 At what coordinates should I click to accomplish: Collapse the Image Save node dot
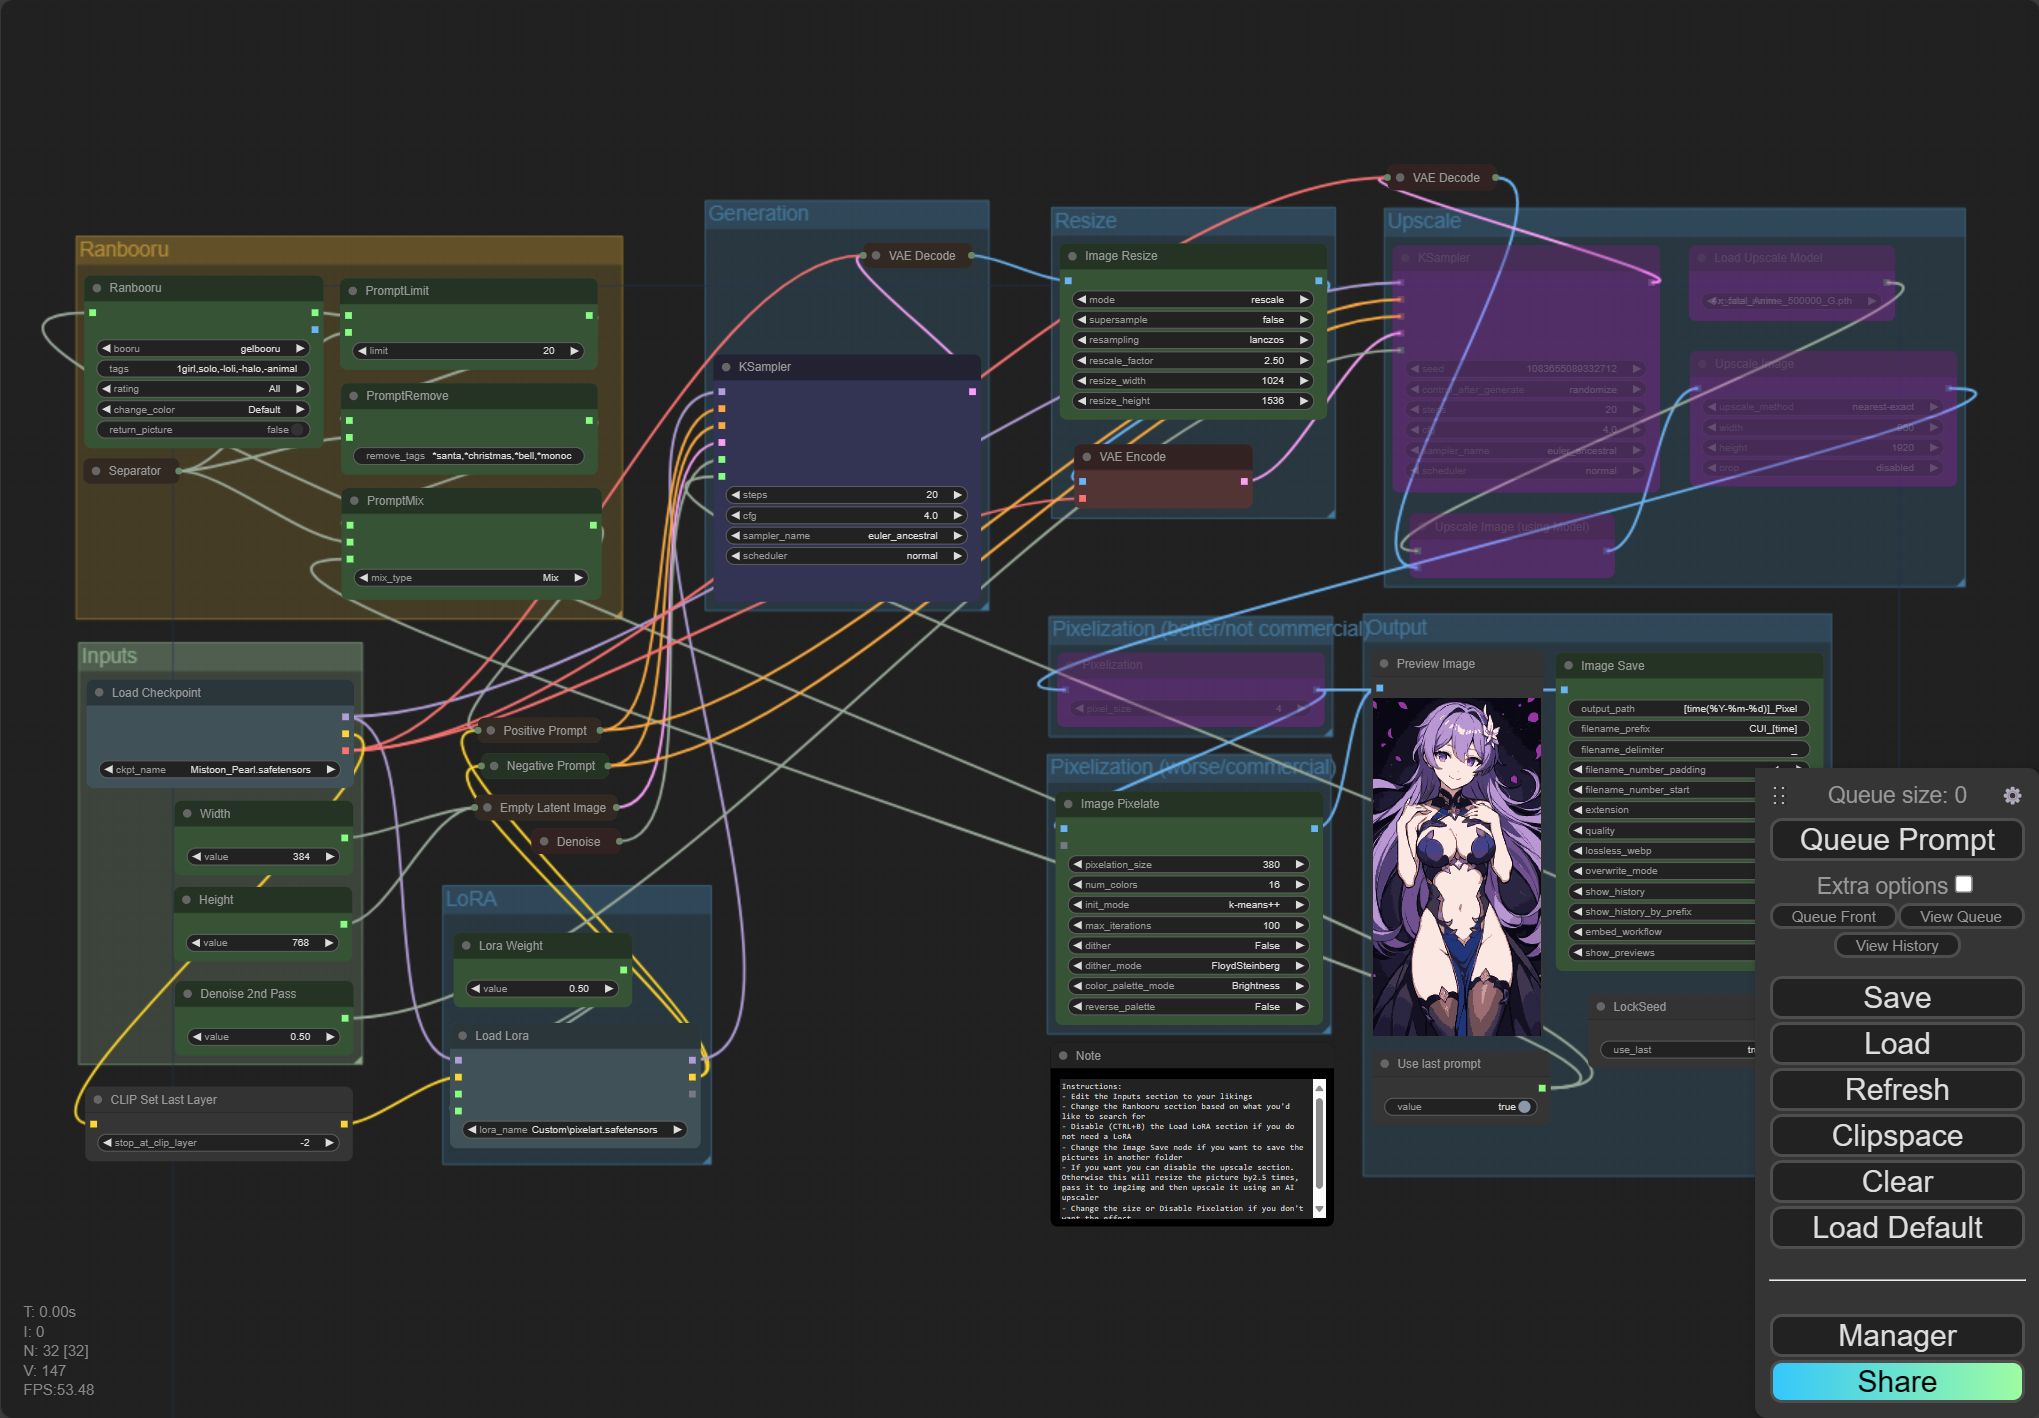[1568, 665]
